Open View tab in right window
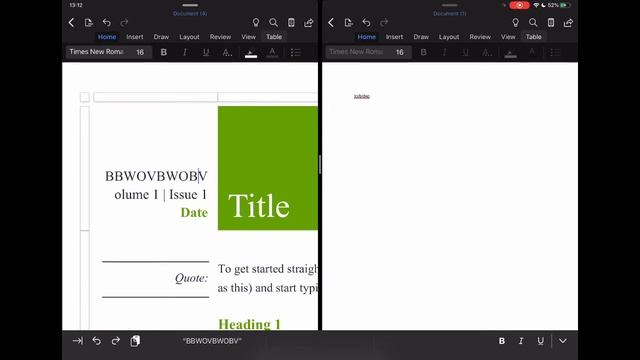The image size is (640, 360). [x=508, y=37]
